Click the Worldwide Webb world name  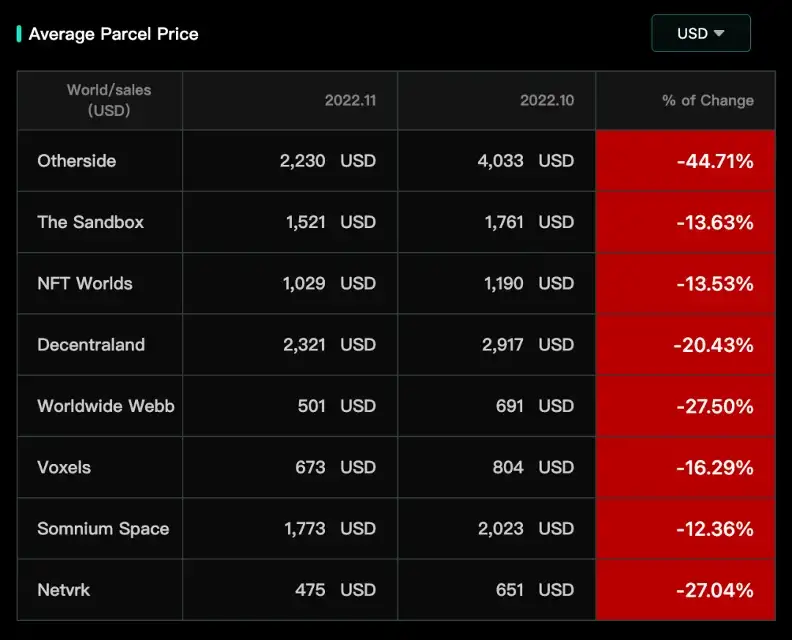pos(106,406)
